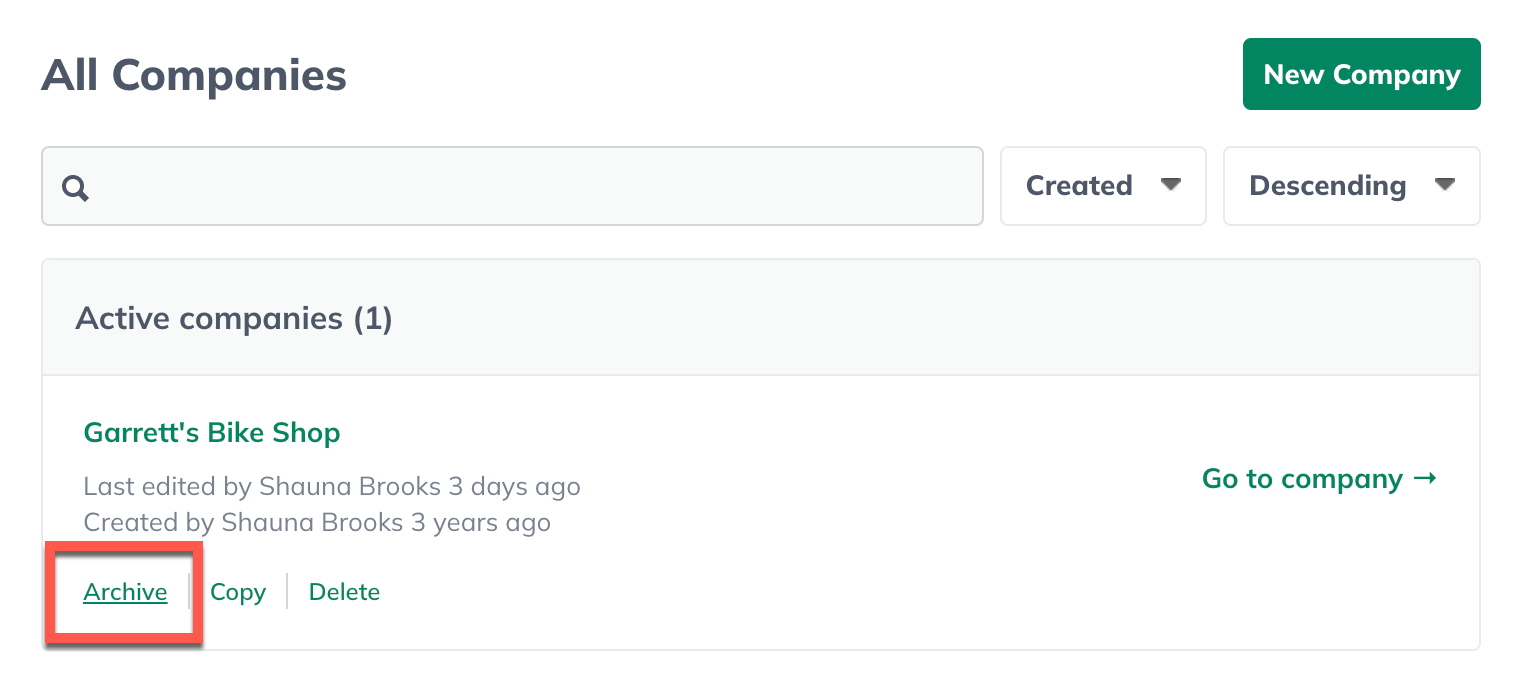Delete the Garrett's Bike Shop company
This screenshot has height=682, width=1528.
(x=344, y=592)
